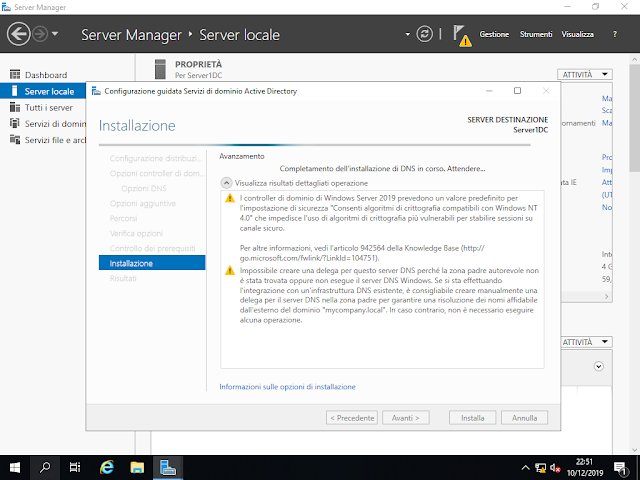Click the Tutti i server icon
The image size is (640, 480).
[15, 107]
